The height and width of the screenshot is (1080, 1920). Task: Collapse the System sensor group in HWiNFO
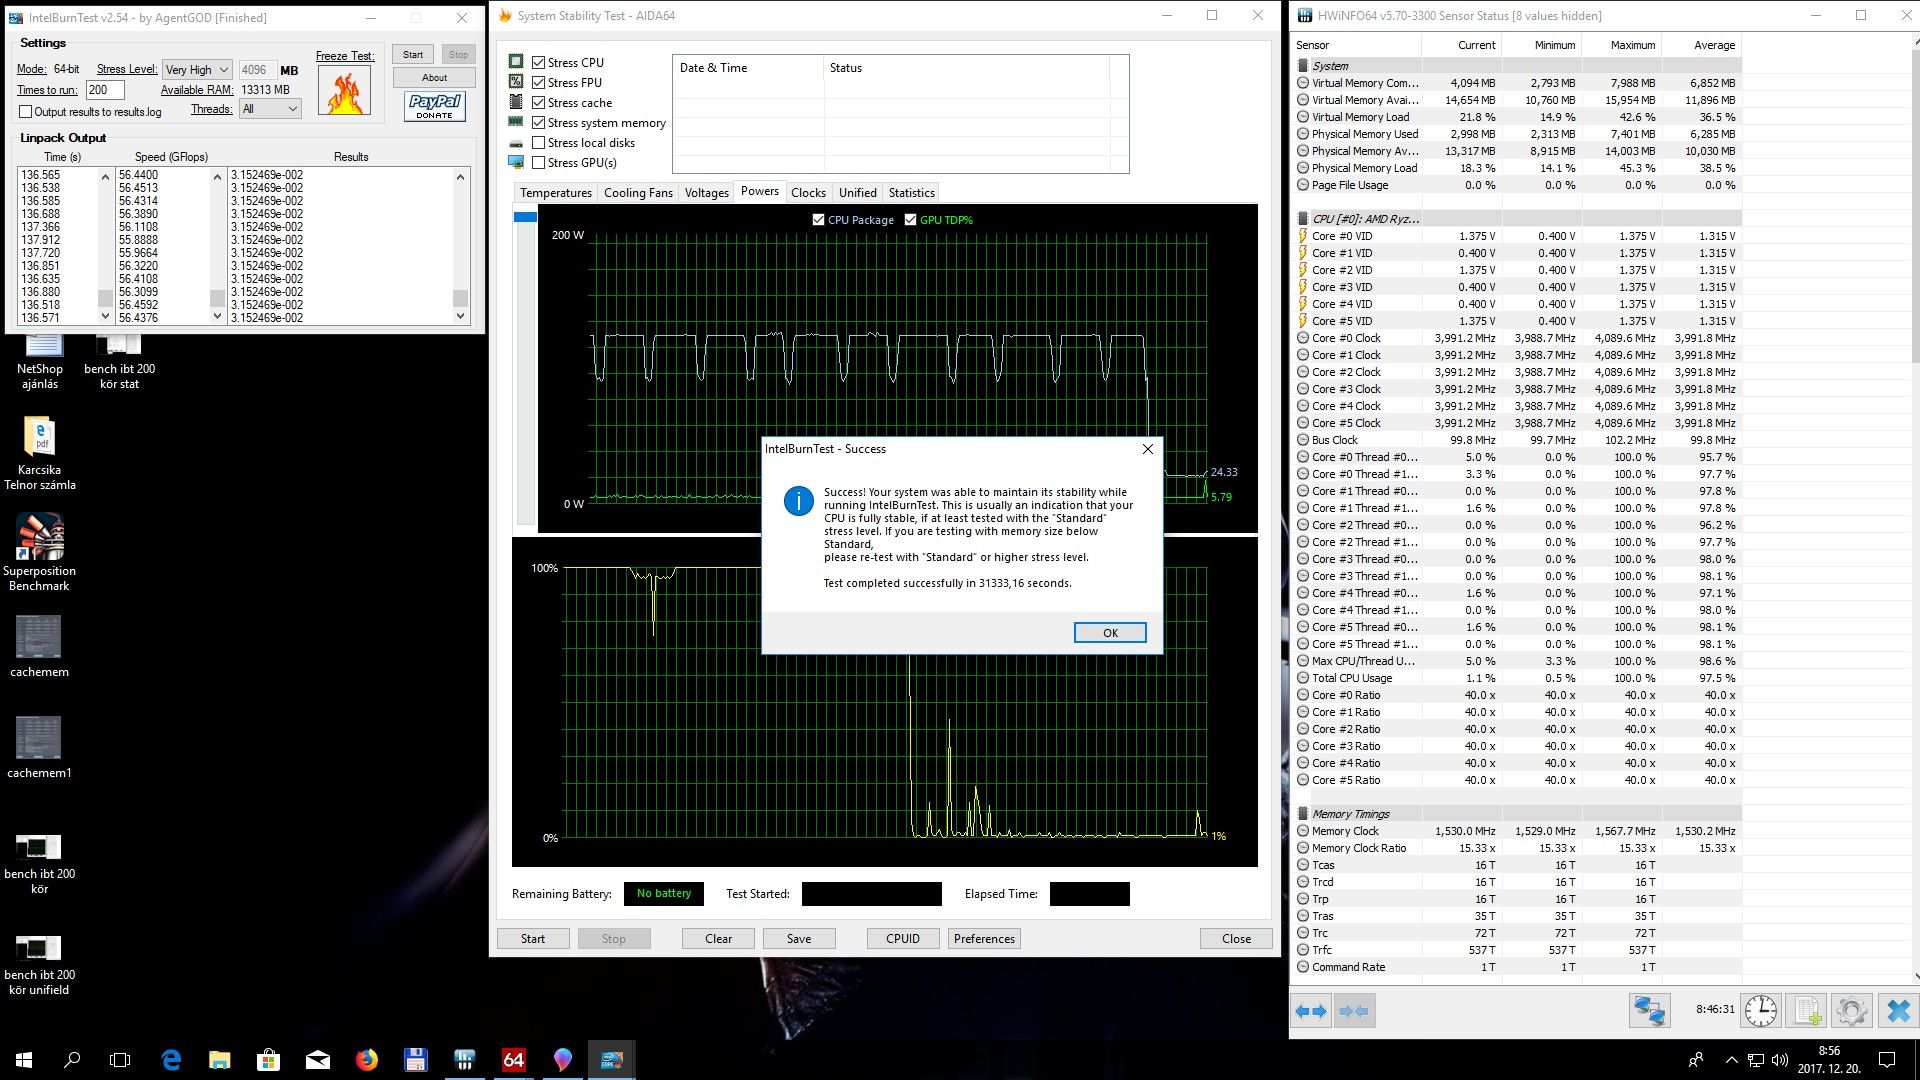click(x=1303, y=66)
